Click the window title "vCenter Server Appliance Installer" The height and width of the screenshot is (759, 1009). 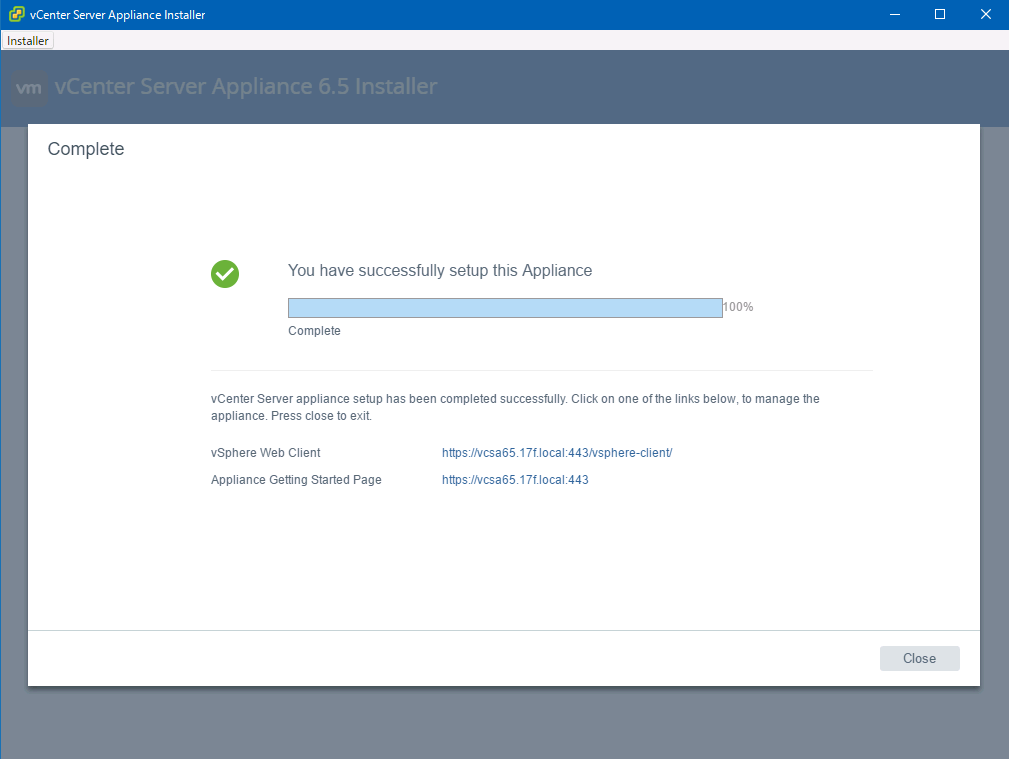coord(117,15)
